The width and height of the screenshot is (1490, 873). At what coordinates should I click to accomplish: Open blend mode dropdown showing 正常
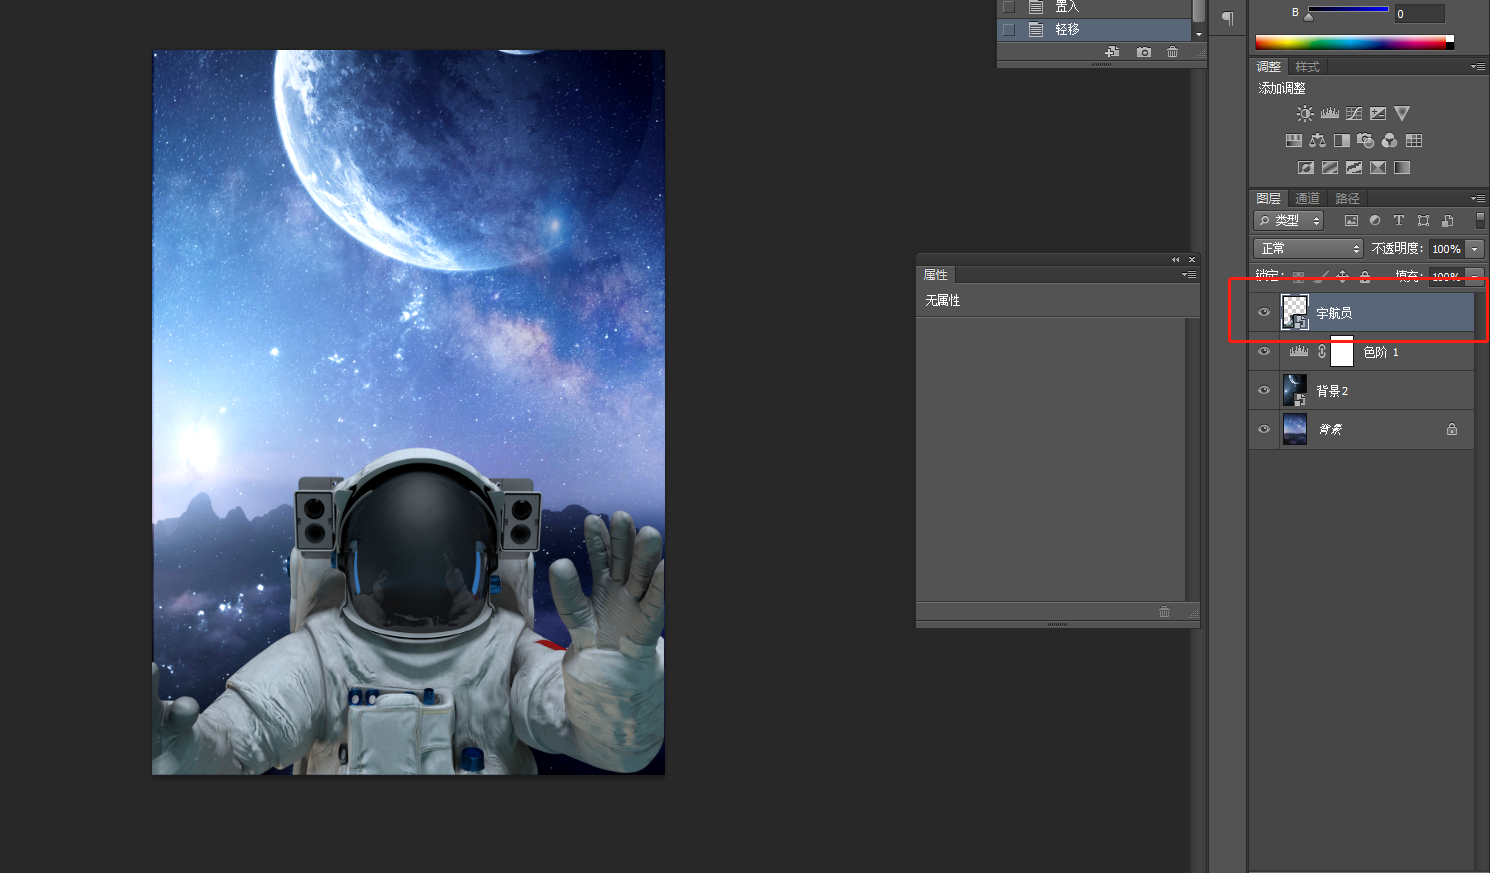coord(1308,249)
